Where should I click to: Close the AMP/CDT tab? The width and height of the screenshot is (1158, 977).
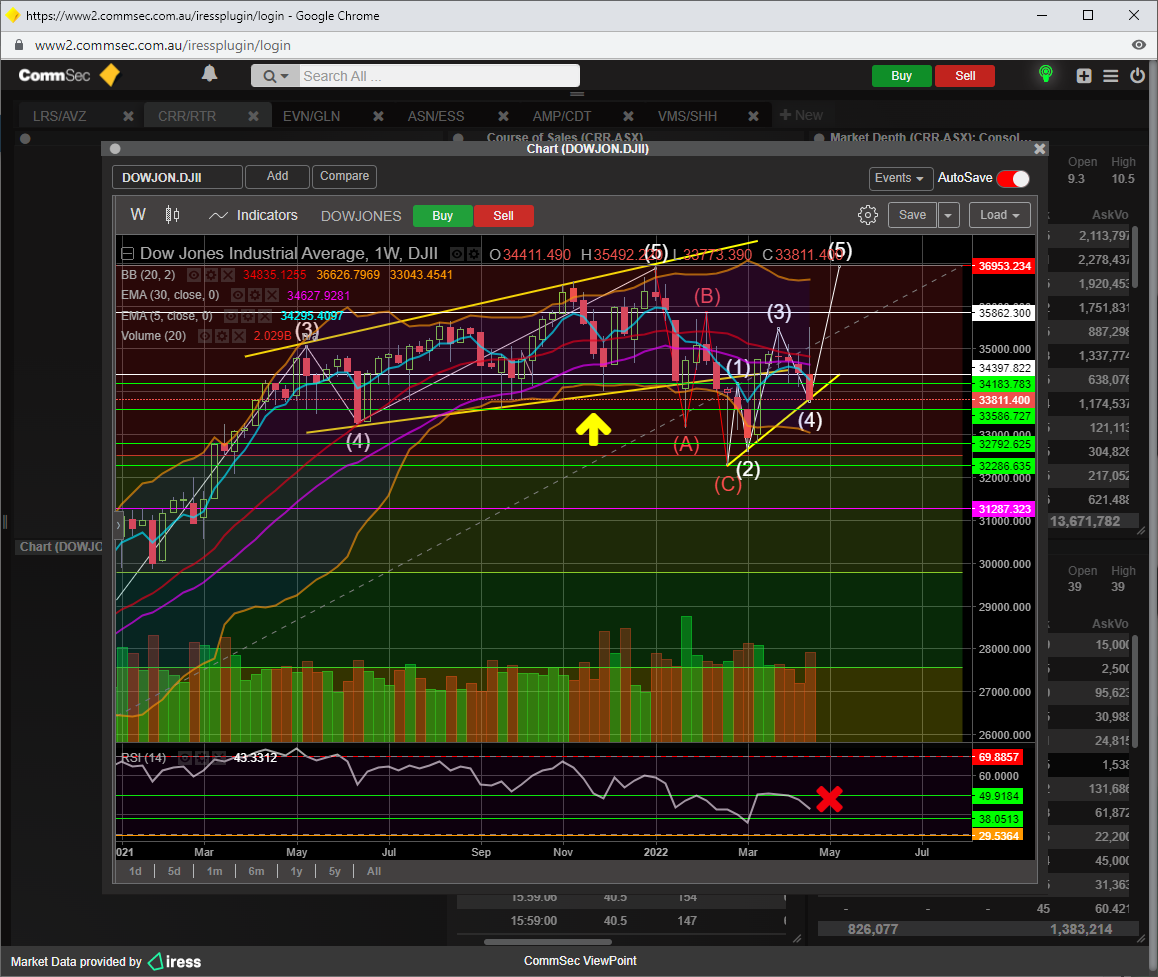pos(628,116)
